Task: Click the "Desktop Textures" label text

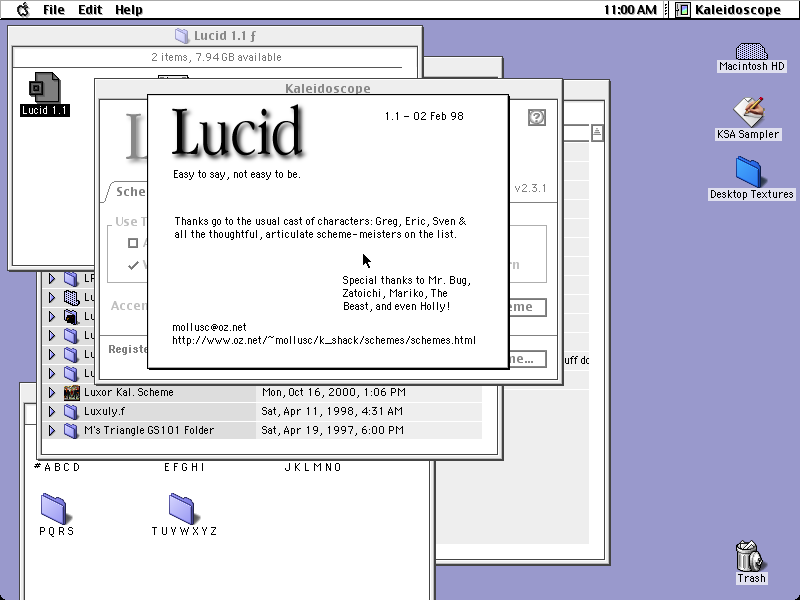Action: [x=752, y=194]
